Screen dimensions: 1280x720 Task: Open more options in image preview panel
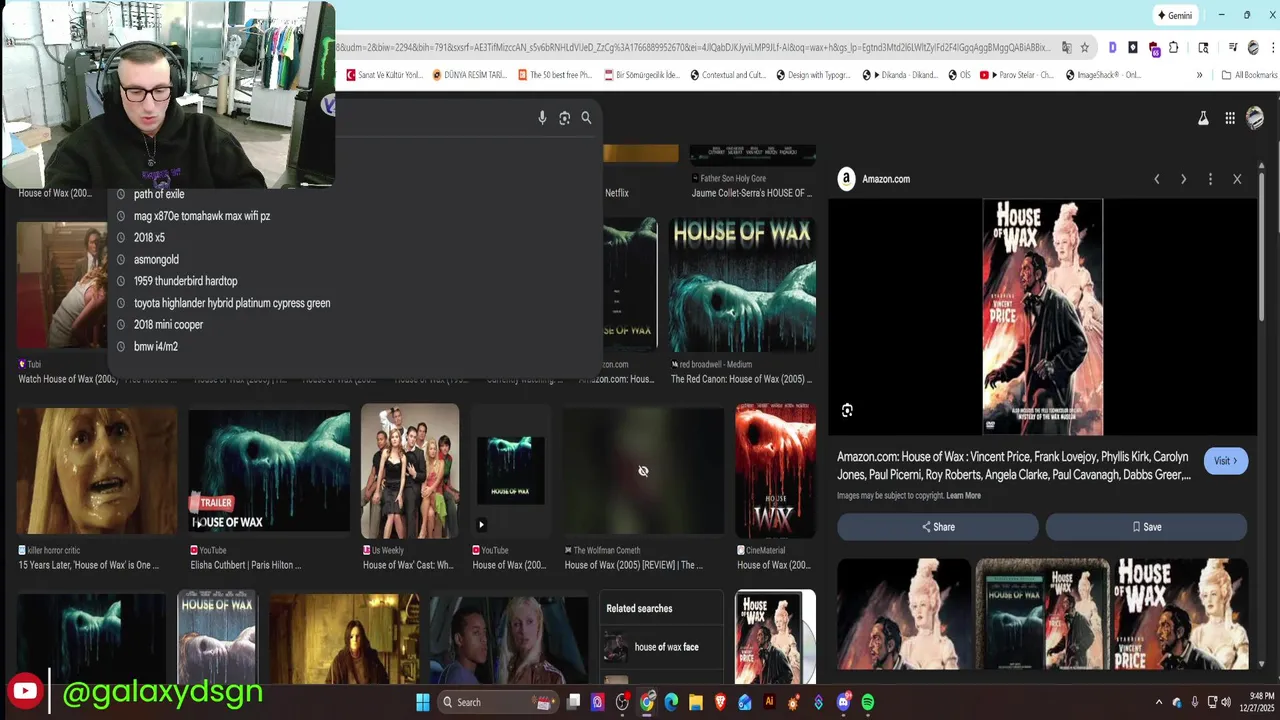click(1210, 179)
